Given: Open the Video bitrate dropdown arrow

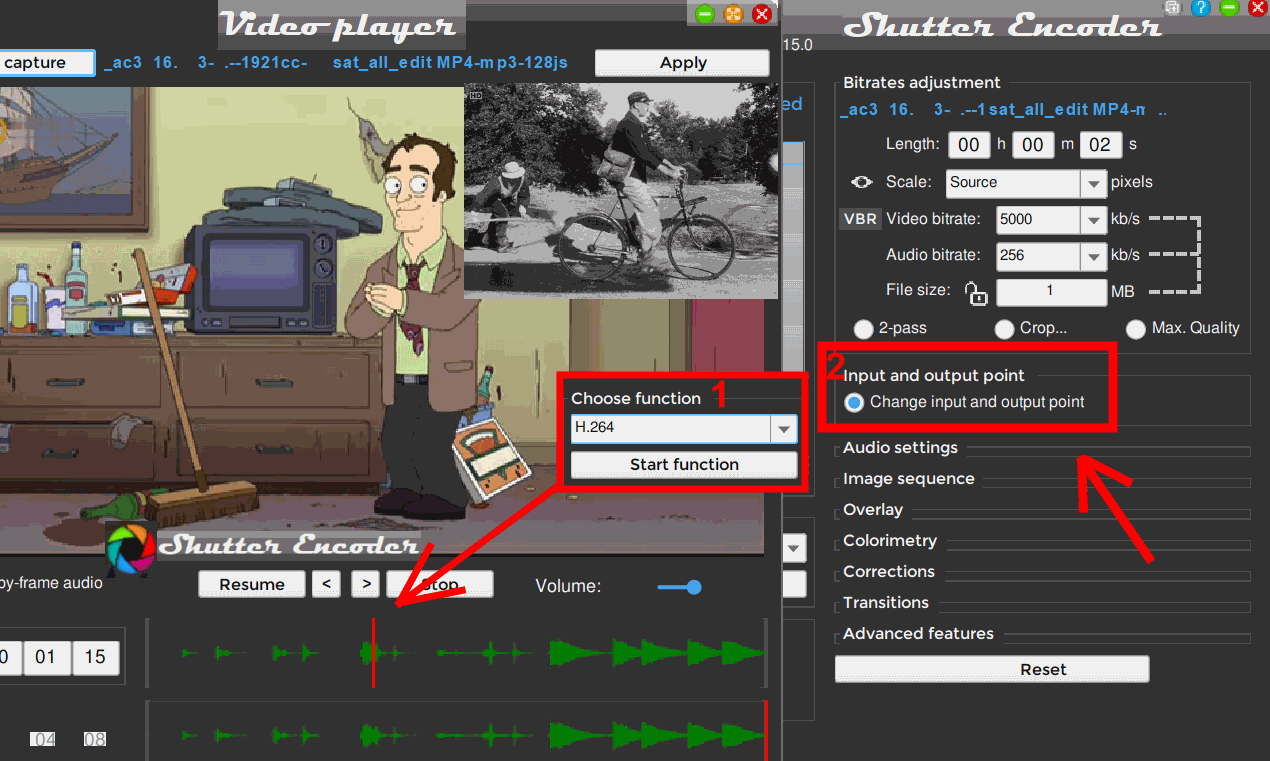Looking at the screenshot, I should pos(1092,219).
